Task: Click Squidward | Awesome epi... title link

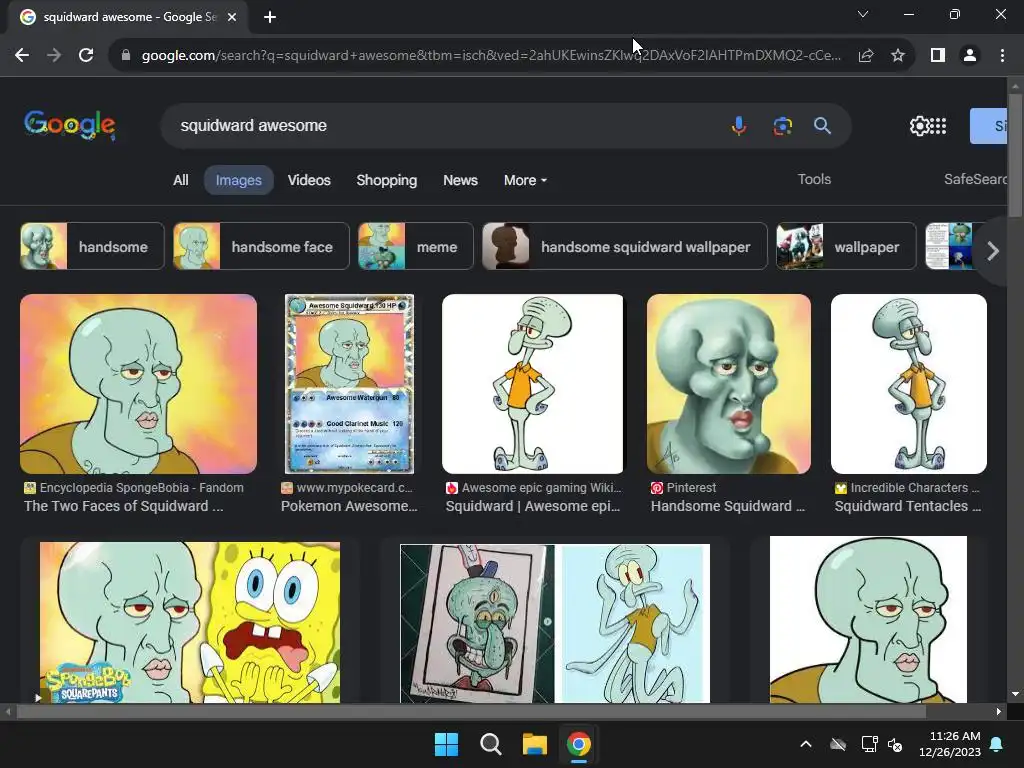Action: (533, 506)
